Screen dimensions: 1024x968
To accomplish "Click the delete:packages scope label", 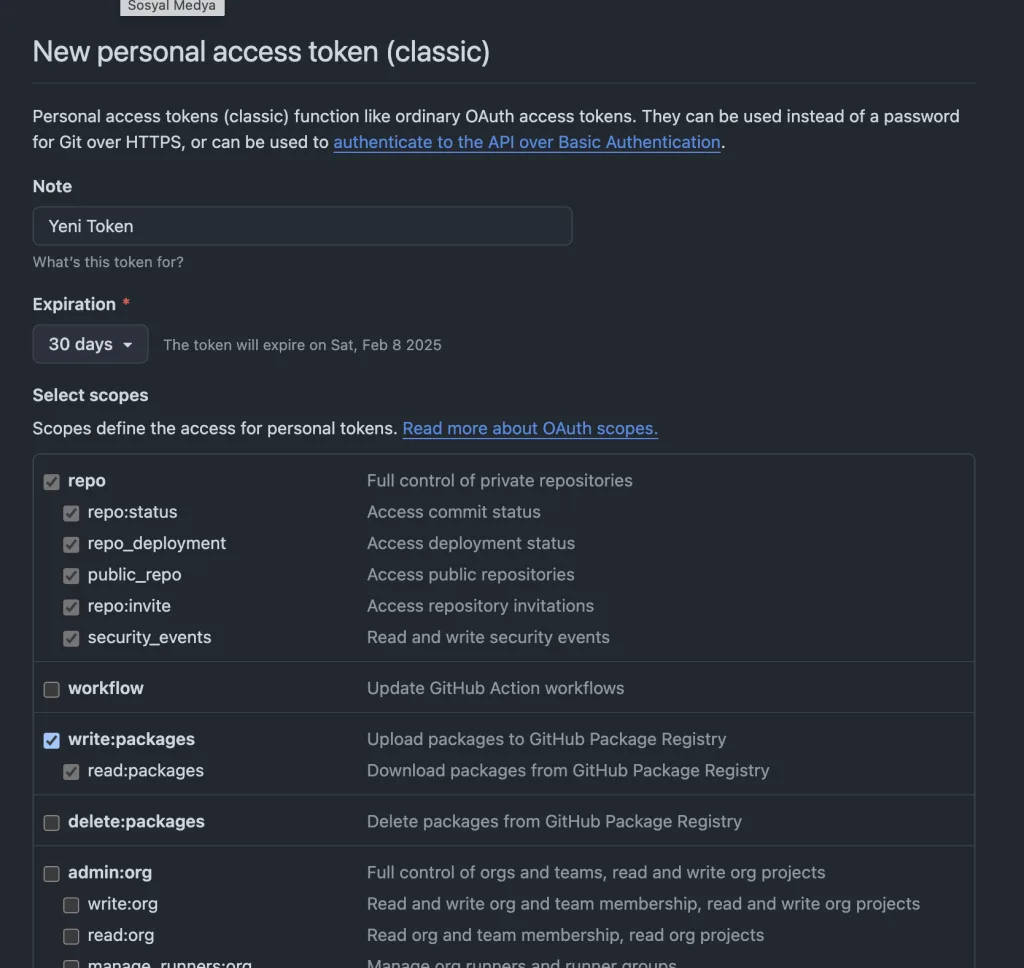I will coord(136,822).
